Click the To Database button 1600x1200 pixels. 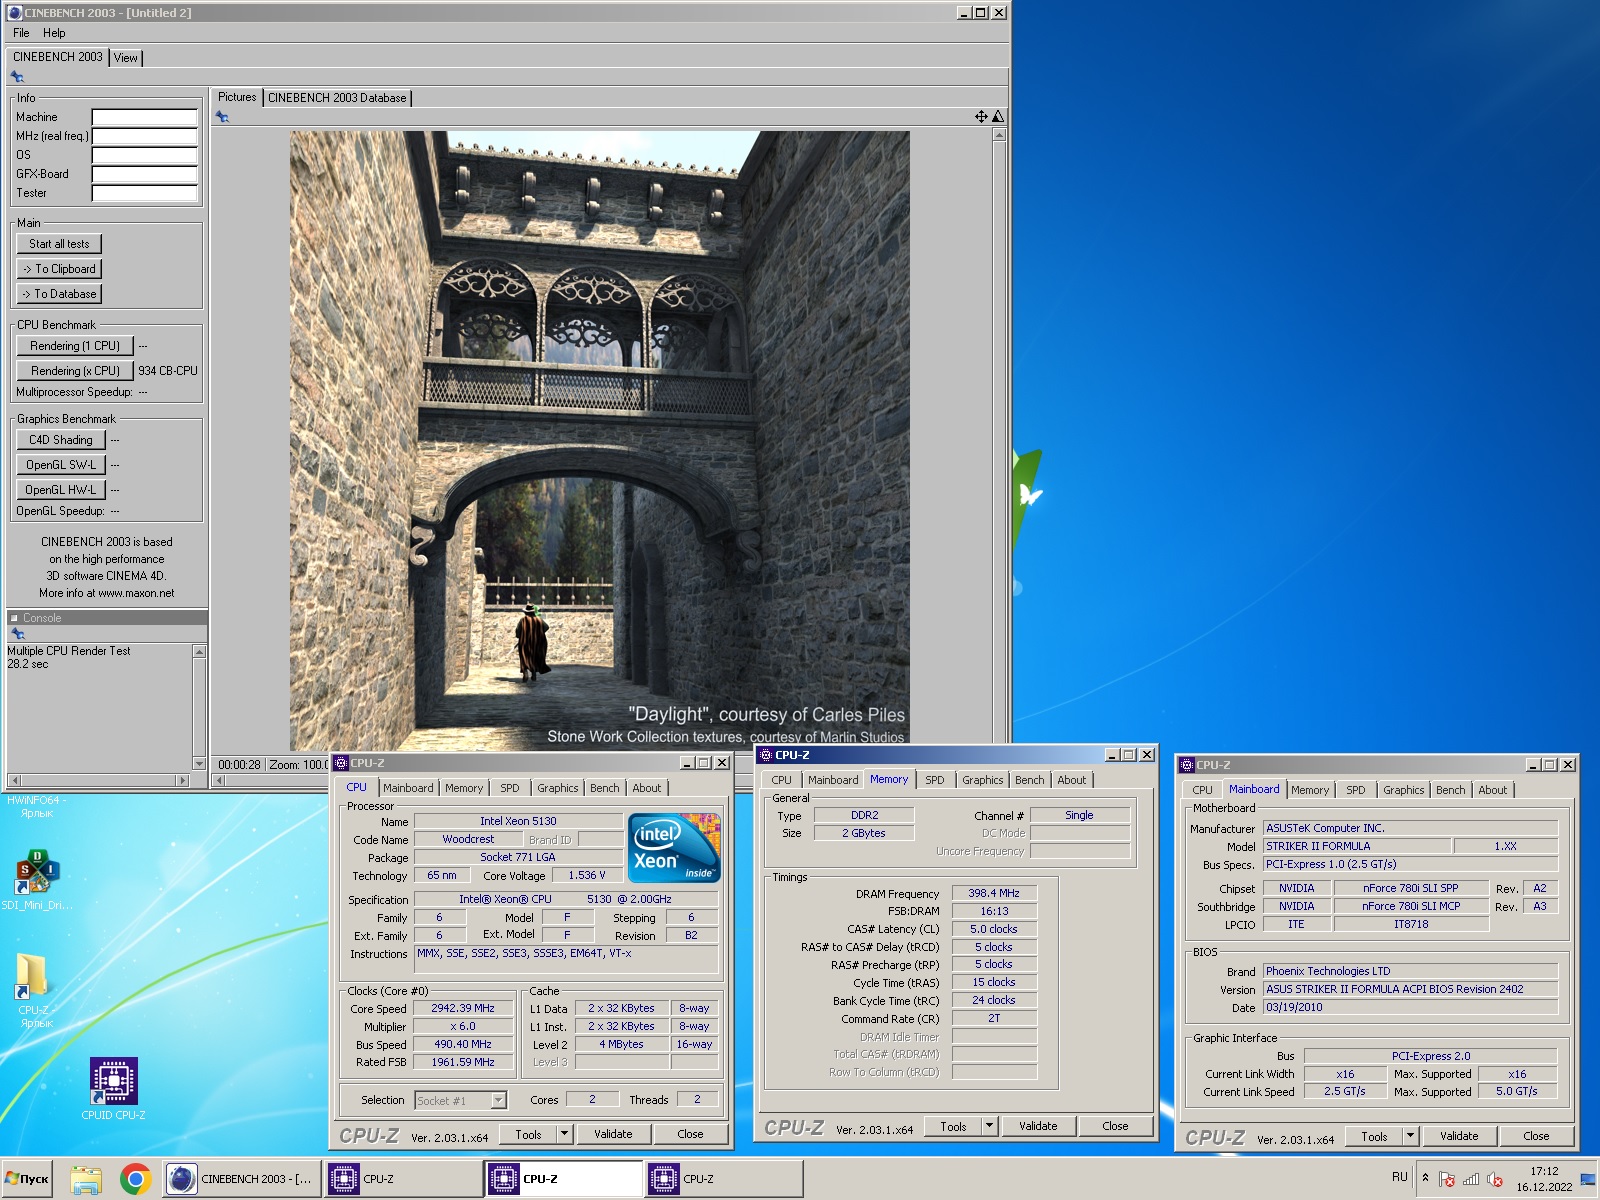point(59,294)
